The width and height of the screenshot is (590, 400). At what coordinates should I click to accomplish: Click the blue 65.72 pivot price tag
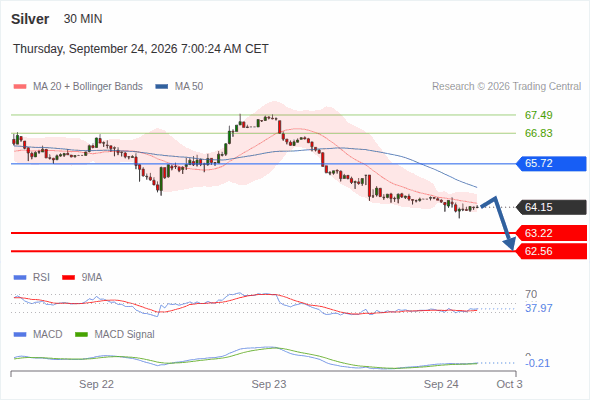click(551, 164)
